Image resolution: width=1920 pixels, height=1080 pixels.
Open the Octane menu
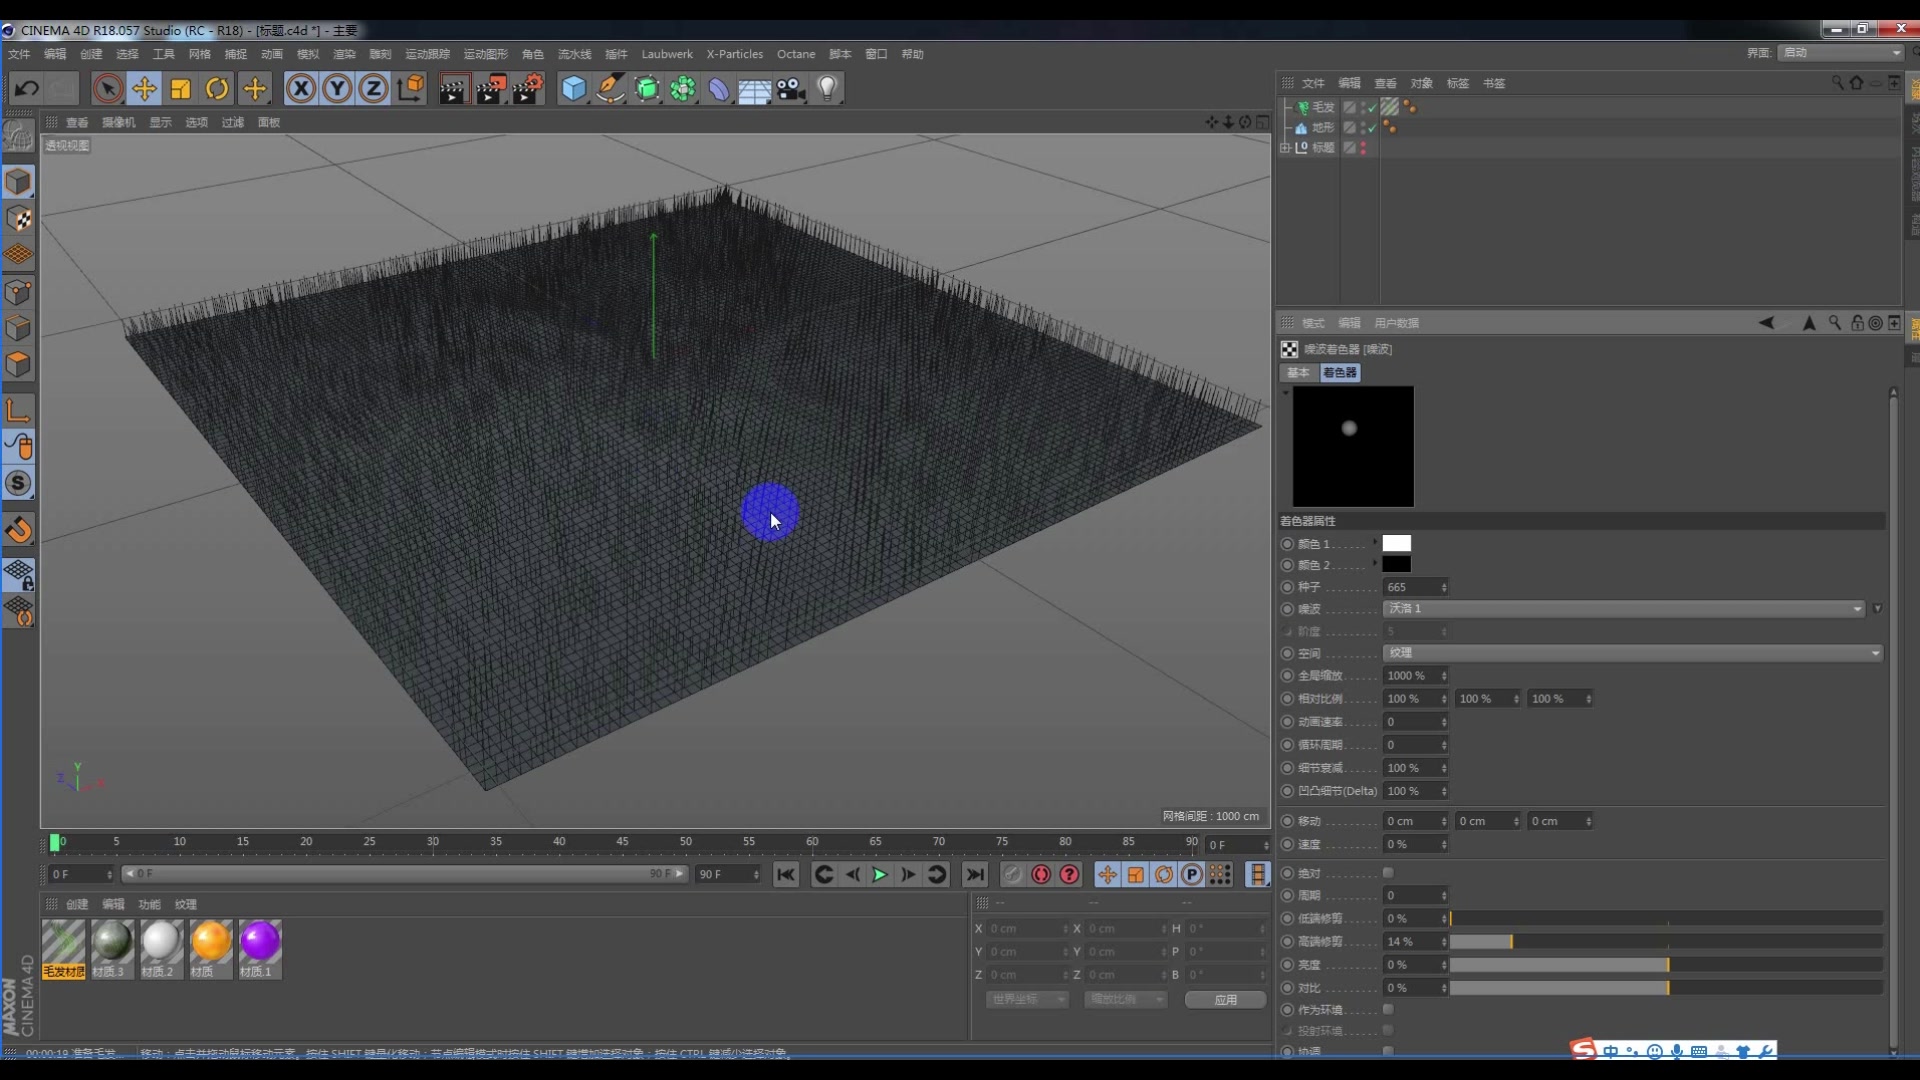(x=796, y=54)
